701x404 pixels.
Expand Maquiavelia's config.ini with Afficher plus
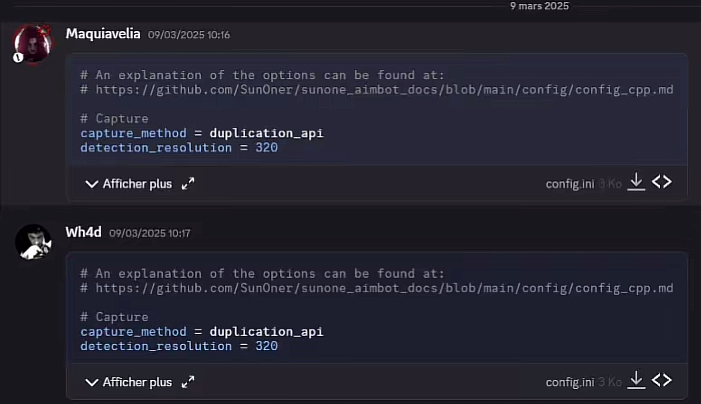tap(128, 184)
